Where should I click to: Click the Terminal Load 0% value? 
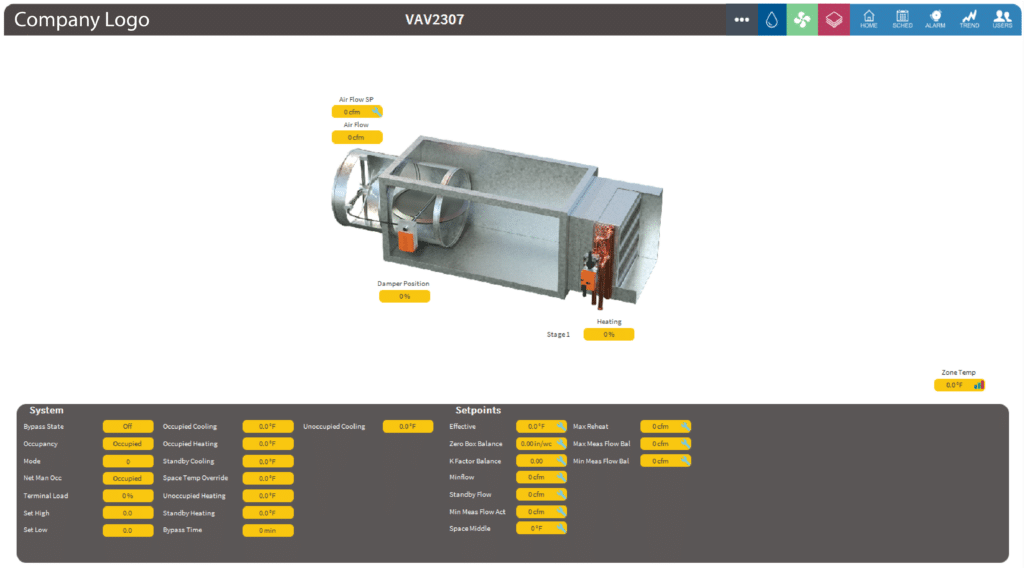[x=128, y=496]
